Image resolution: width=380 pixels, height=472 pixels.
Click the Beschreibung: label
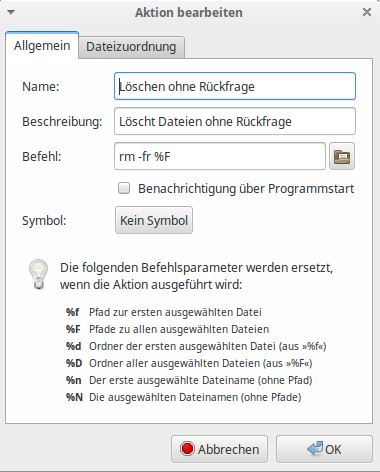tap(62, 122)
